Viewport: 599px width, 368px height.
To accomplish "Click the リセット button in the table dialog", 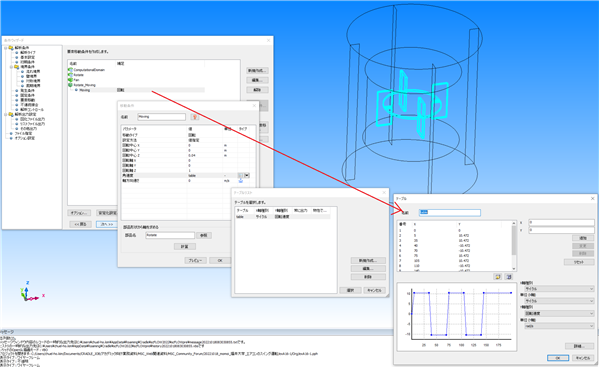I will pyautogui.click(x=579, y=262).
